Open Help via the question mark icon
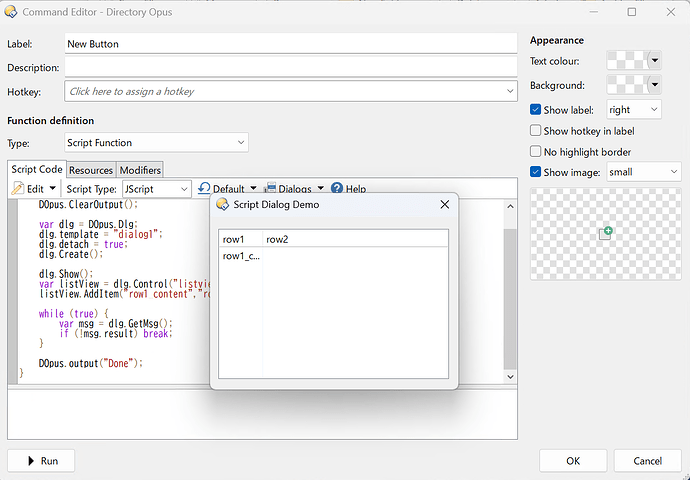The image size is (690, 480). coord(337,188)
